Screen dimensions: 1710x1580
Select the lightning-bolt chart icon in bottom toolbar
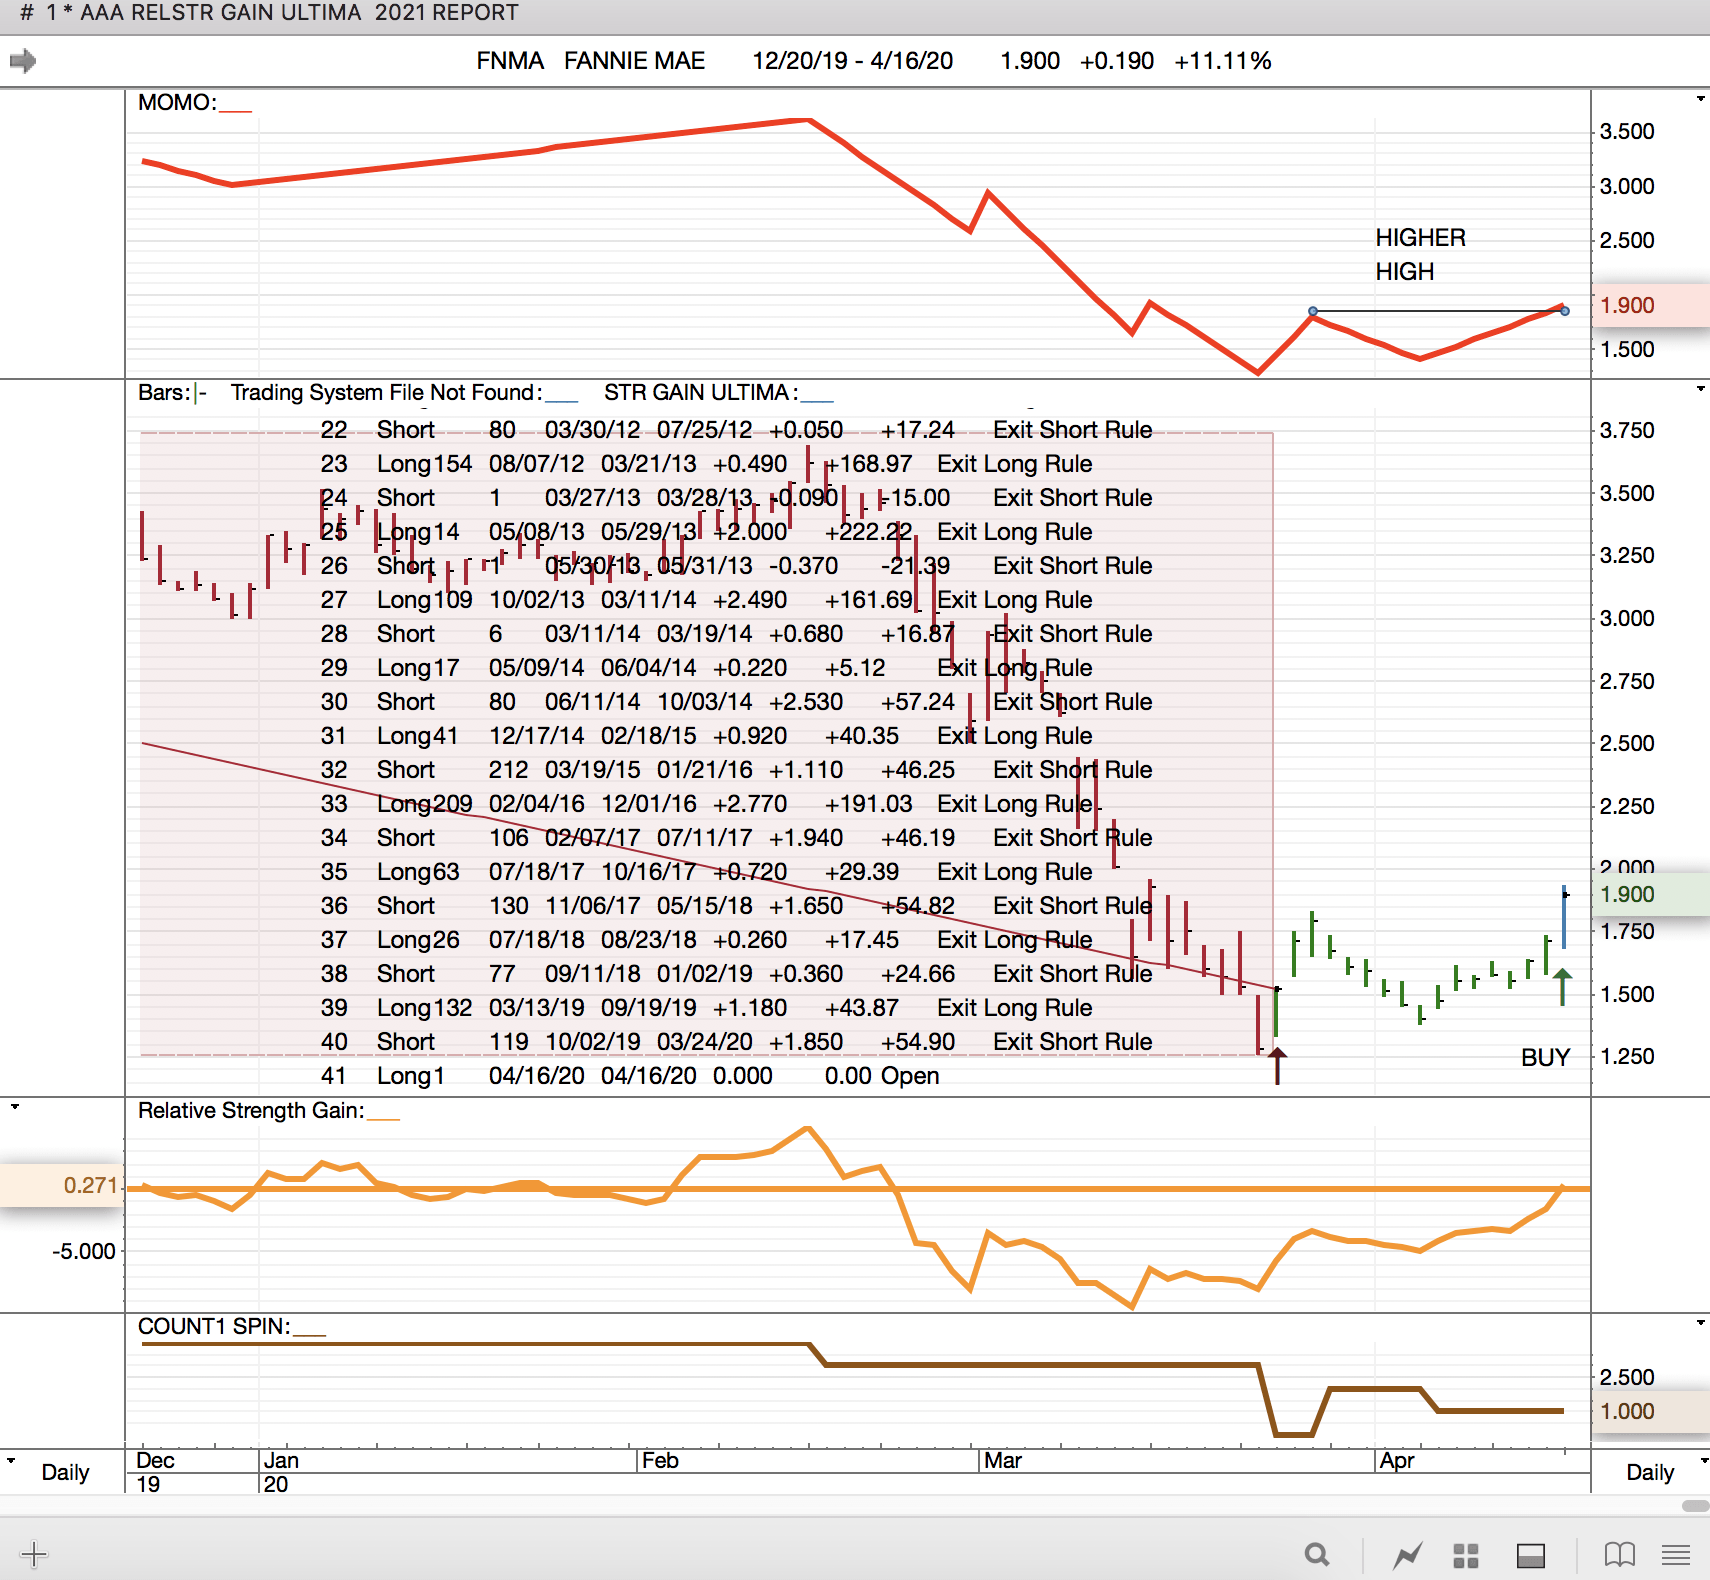pos(1408,1554)
